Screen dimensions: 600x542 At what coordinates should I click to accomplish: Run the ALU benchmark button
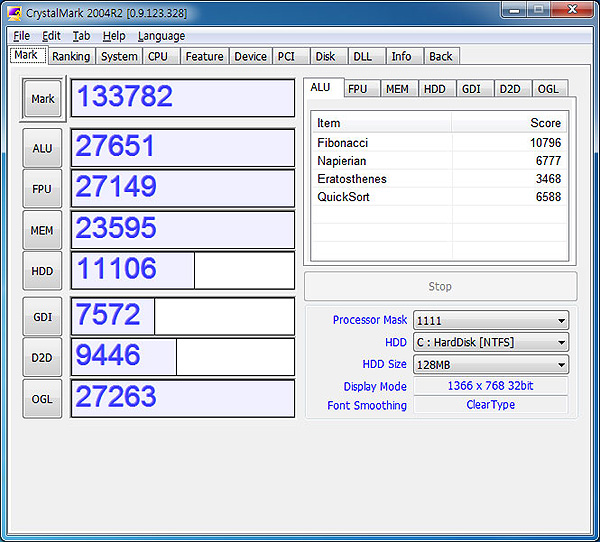(x=42, y=148)
